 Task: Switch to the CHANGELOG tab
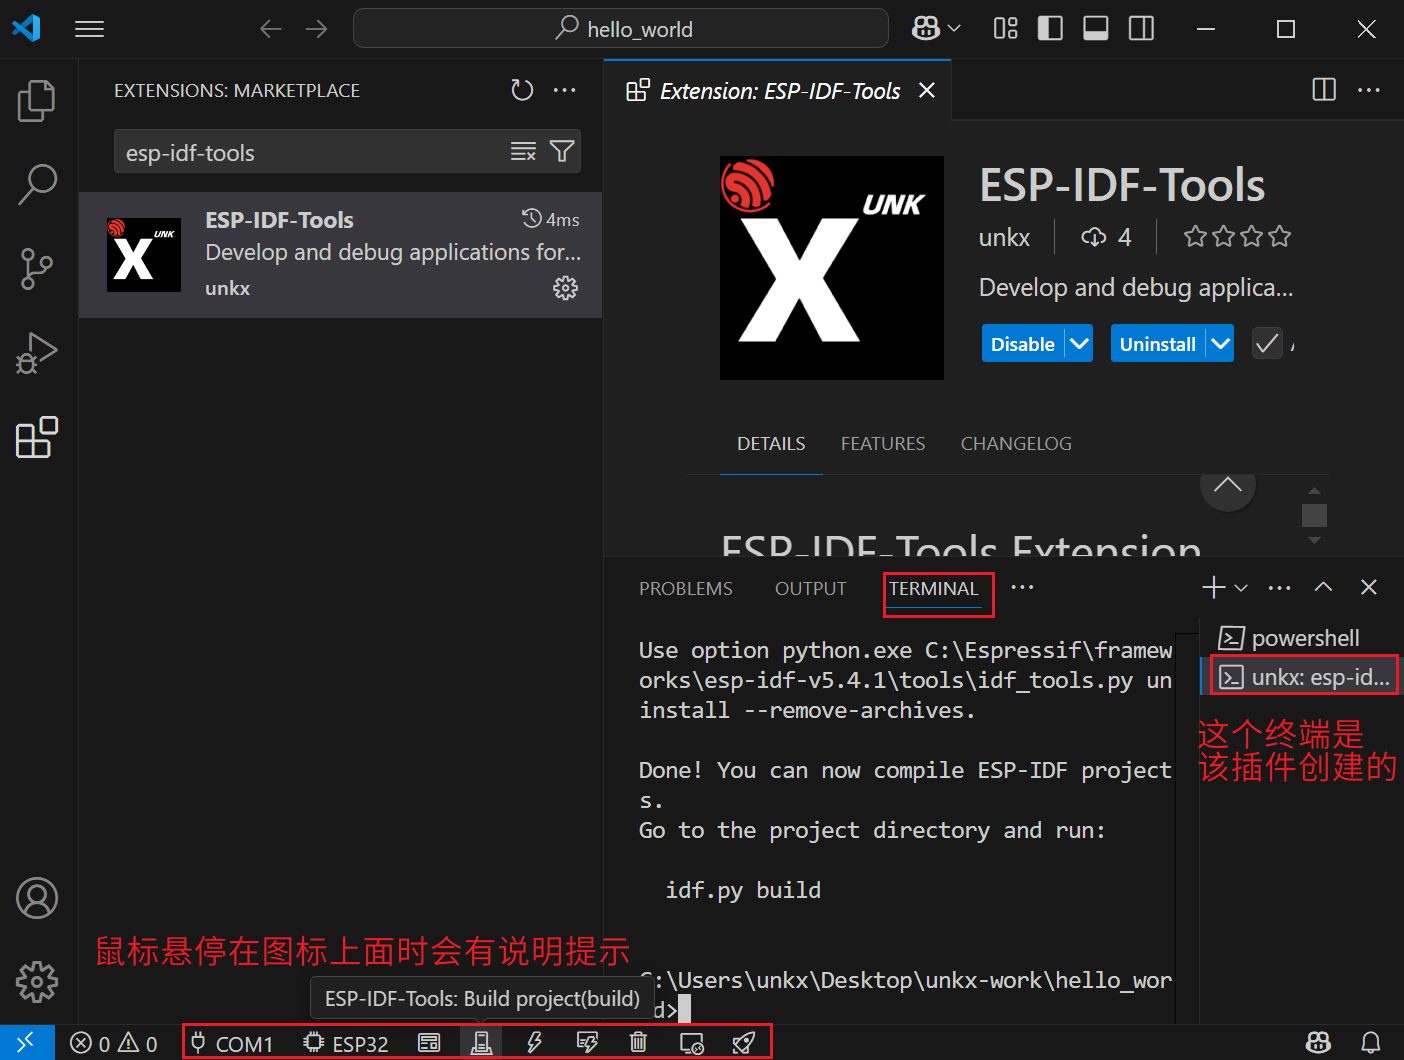coord(1016,443)
